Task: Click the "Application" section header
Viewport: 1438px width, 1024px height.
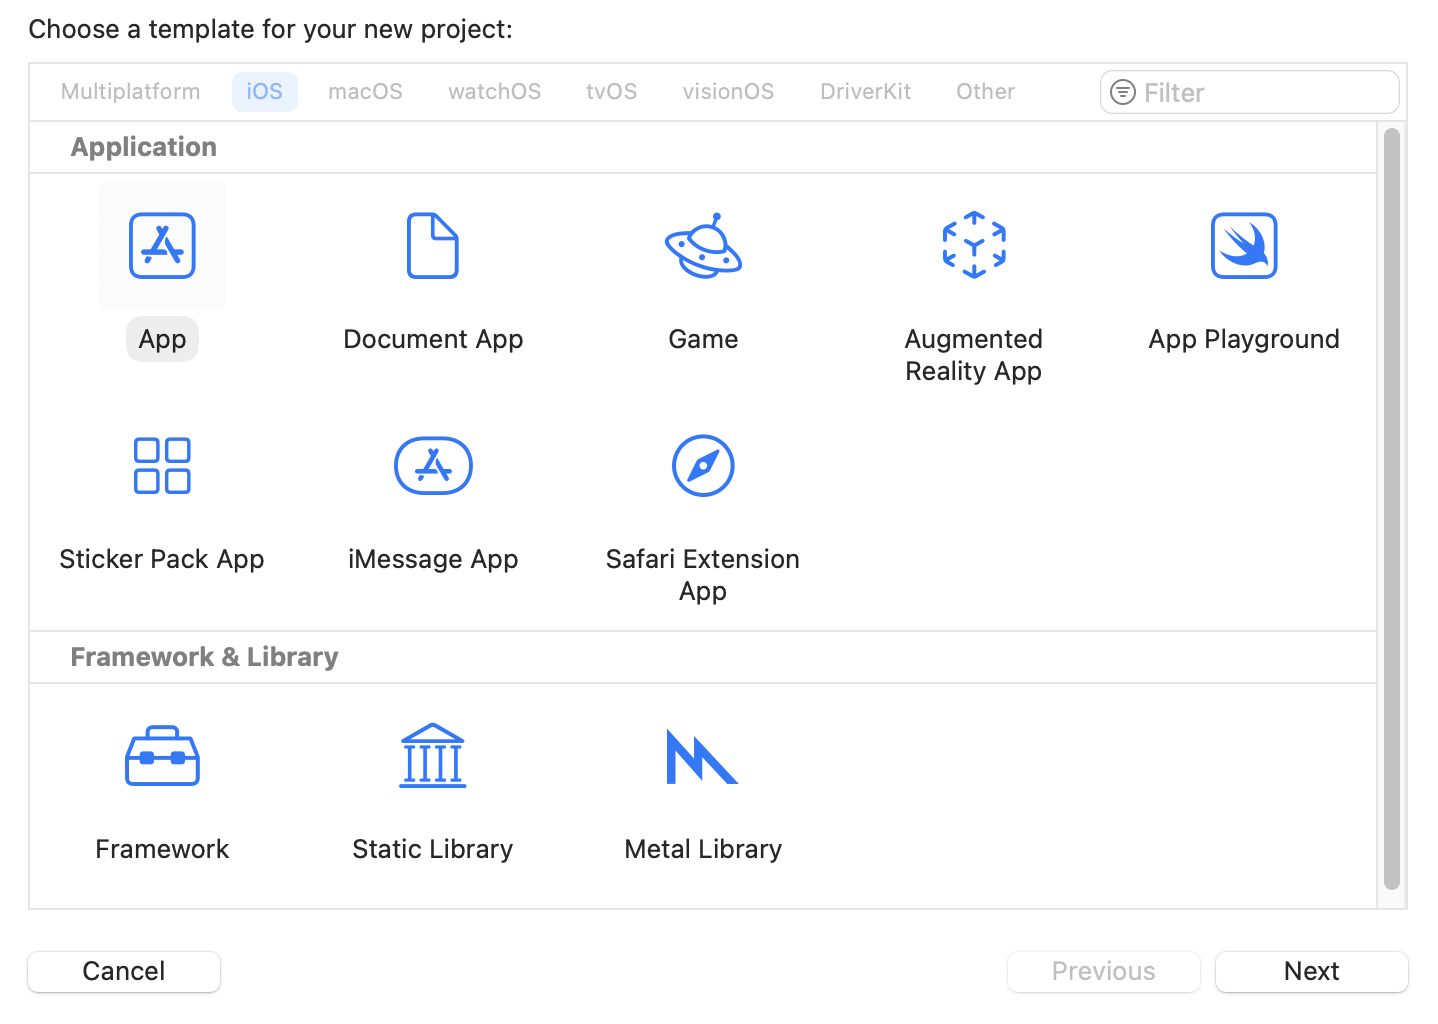Action: 144,147
